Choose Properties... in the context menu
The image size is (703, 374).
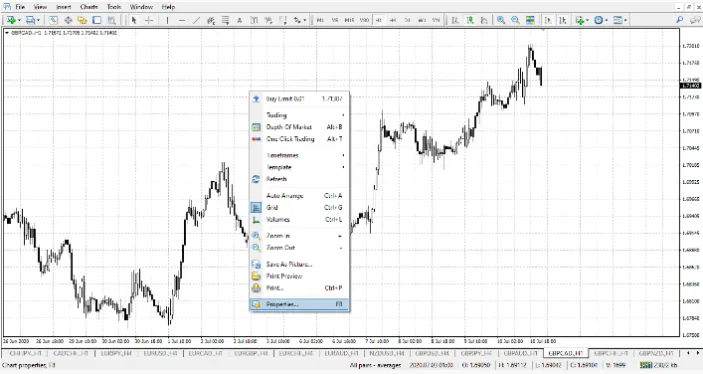pos(299,304)
